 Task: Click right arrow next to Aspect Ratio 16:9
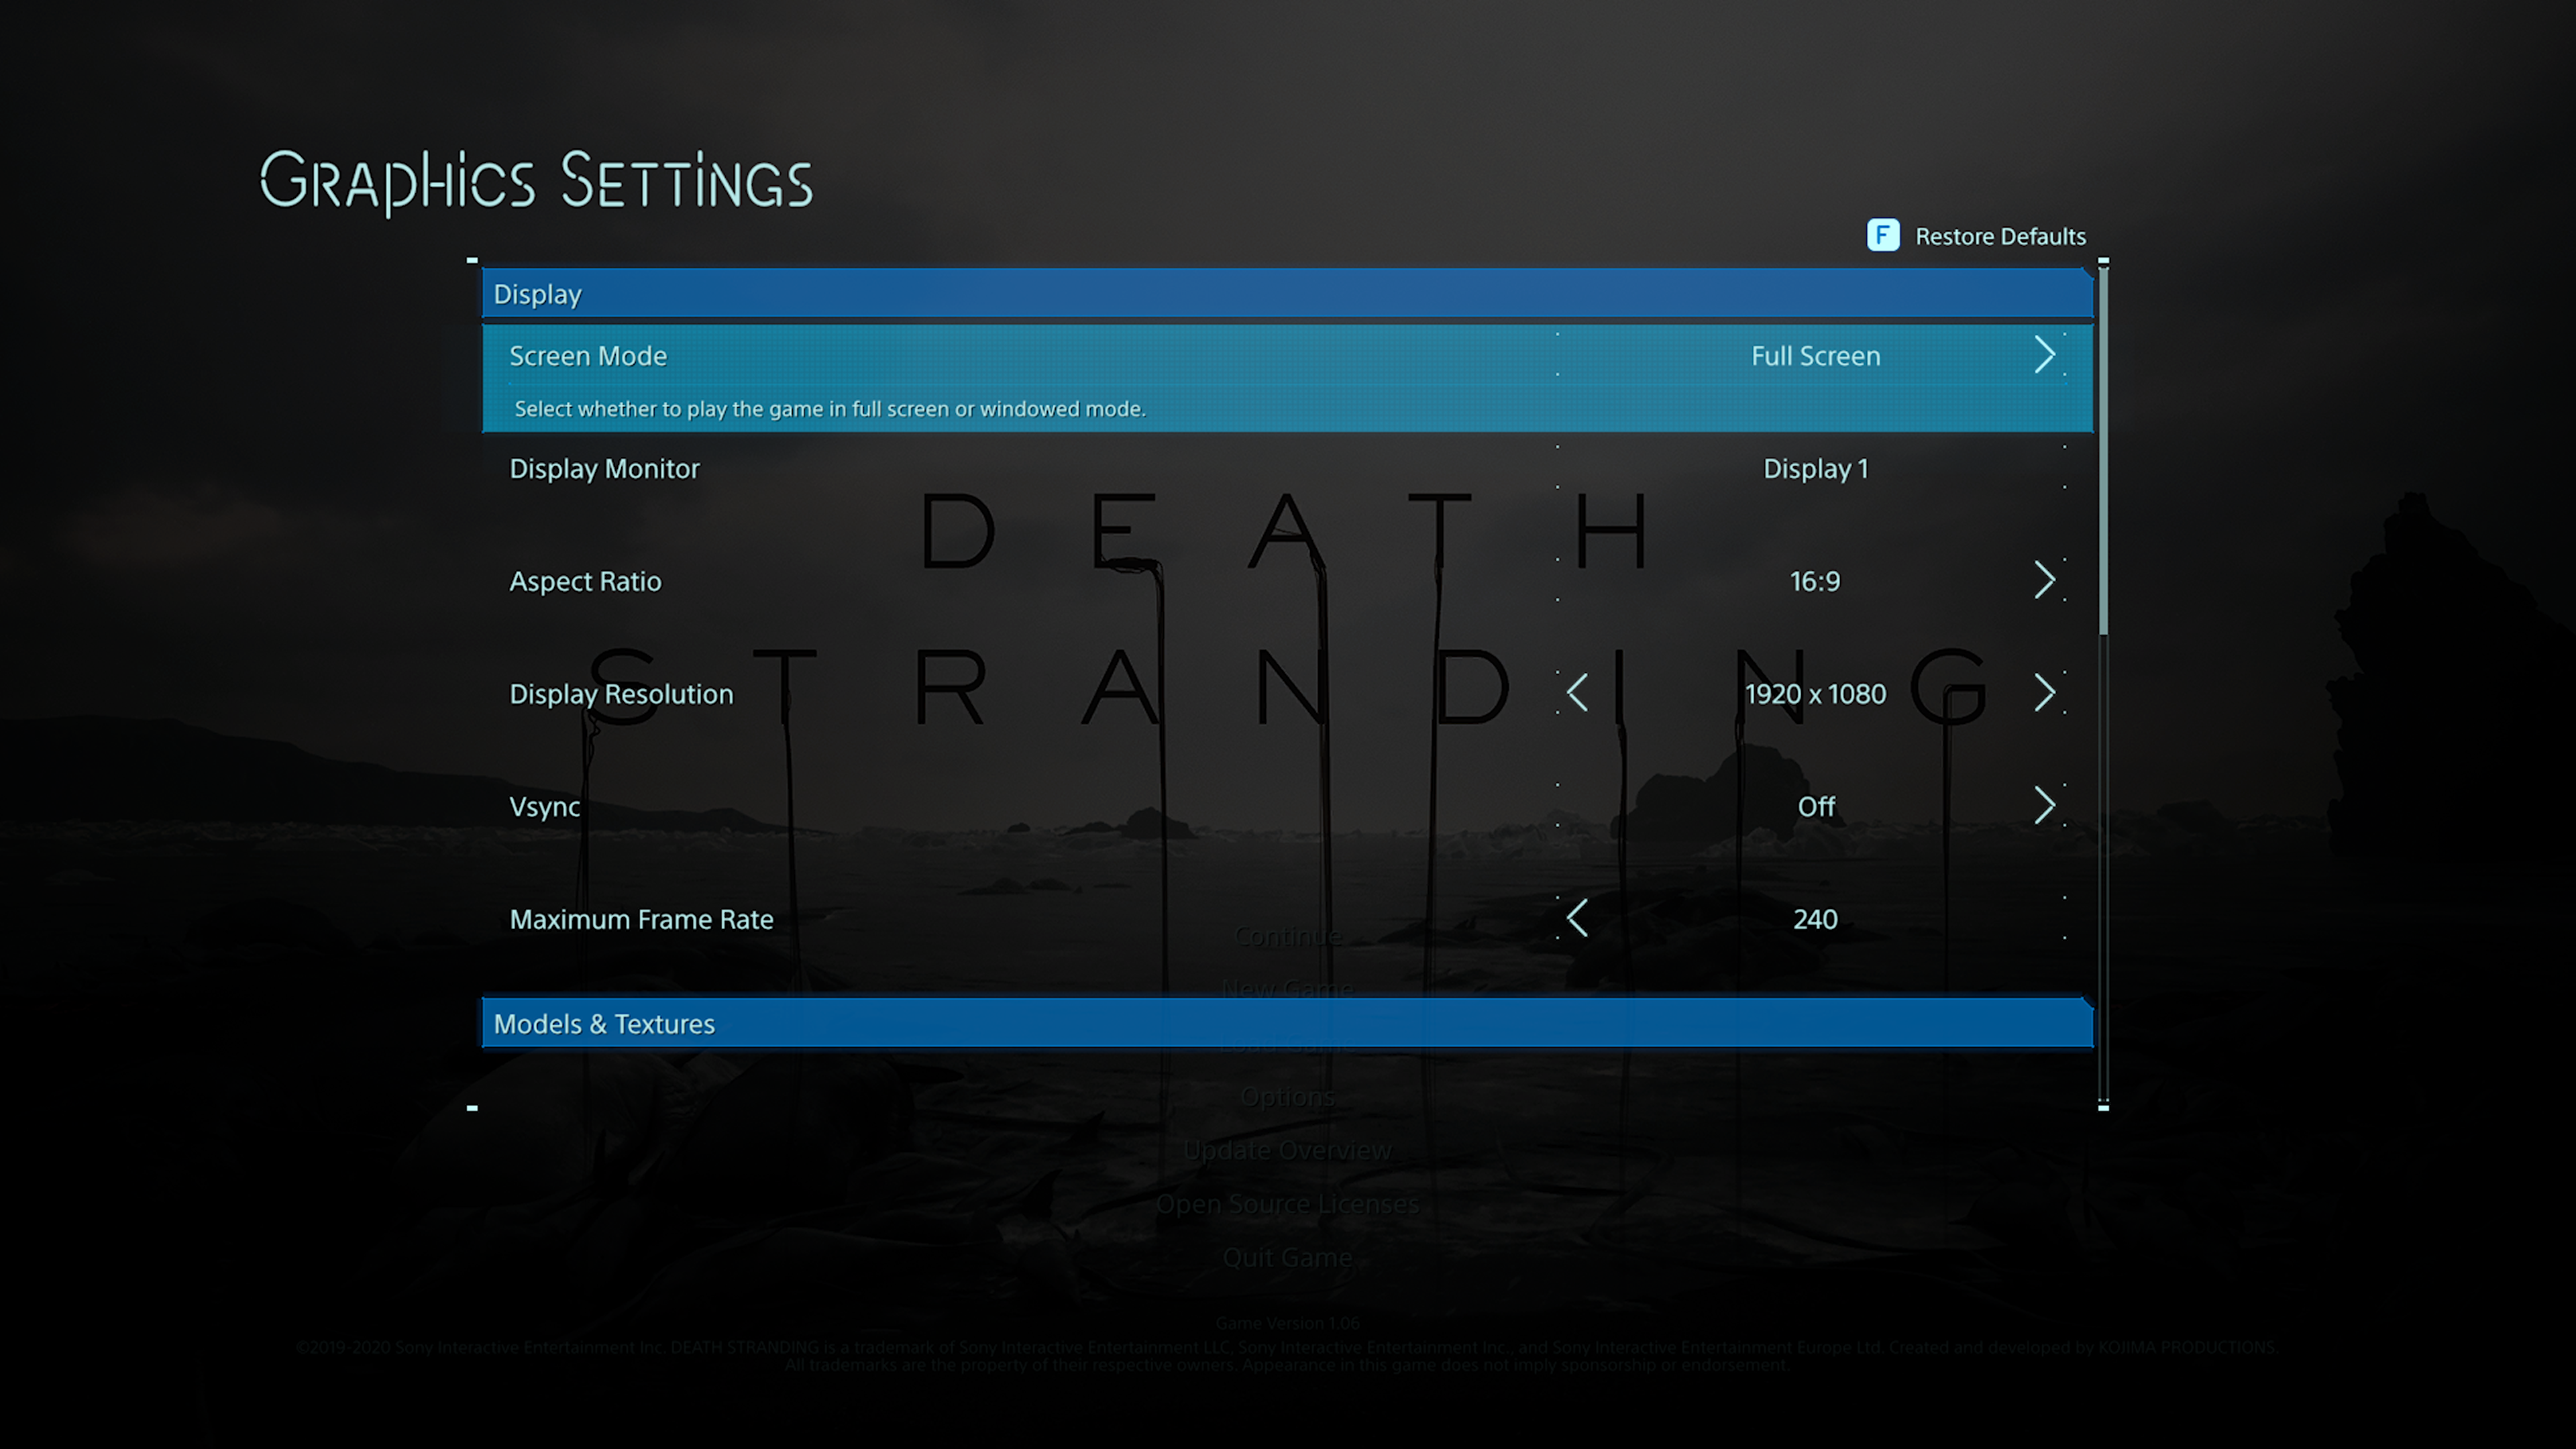pos(2044,580)
